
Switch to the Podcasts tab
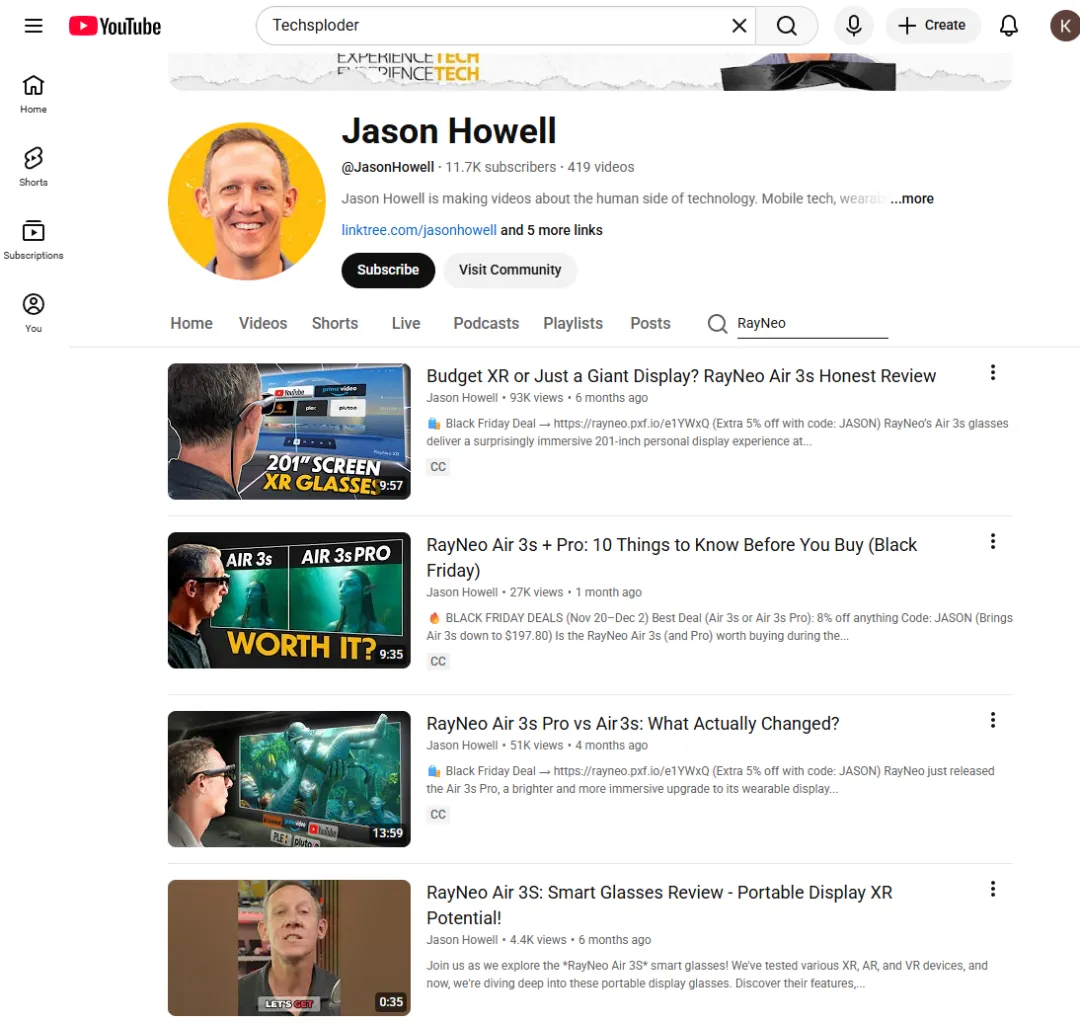(486, 323)
